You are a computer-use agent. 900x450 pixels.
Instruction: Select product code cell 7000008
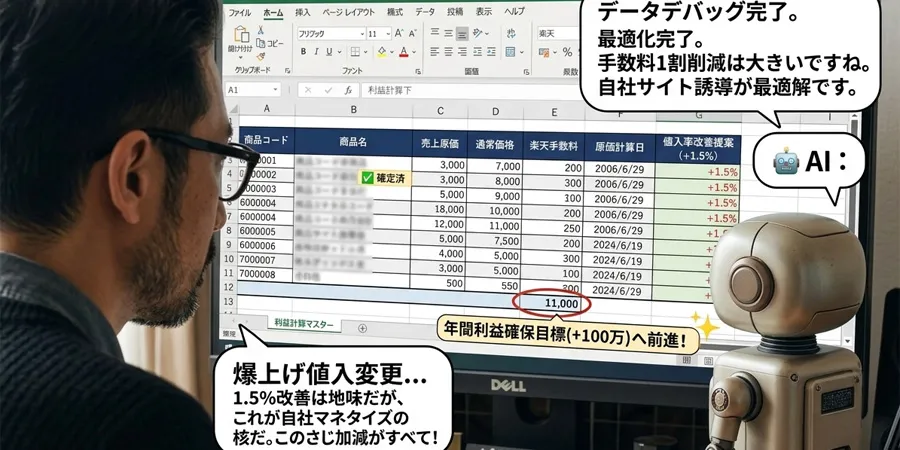pos(266,274)
